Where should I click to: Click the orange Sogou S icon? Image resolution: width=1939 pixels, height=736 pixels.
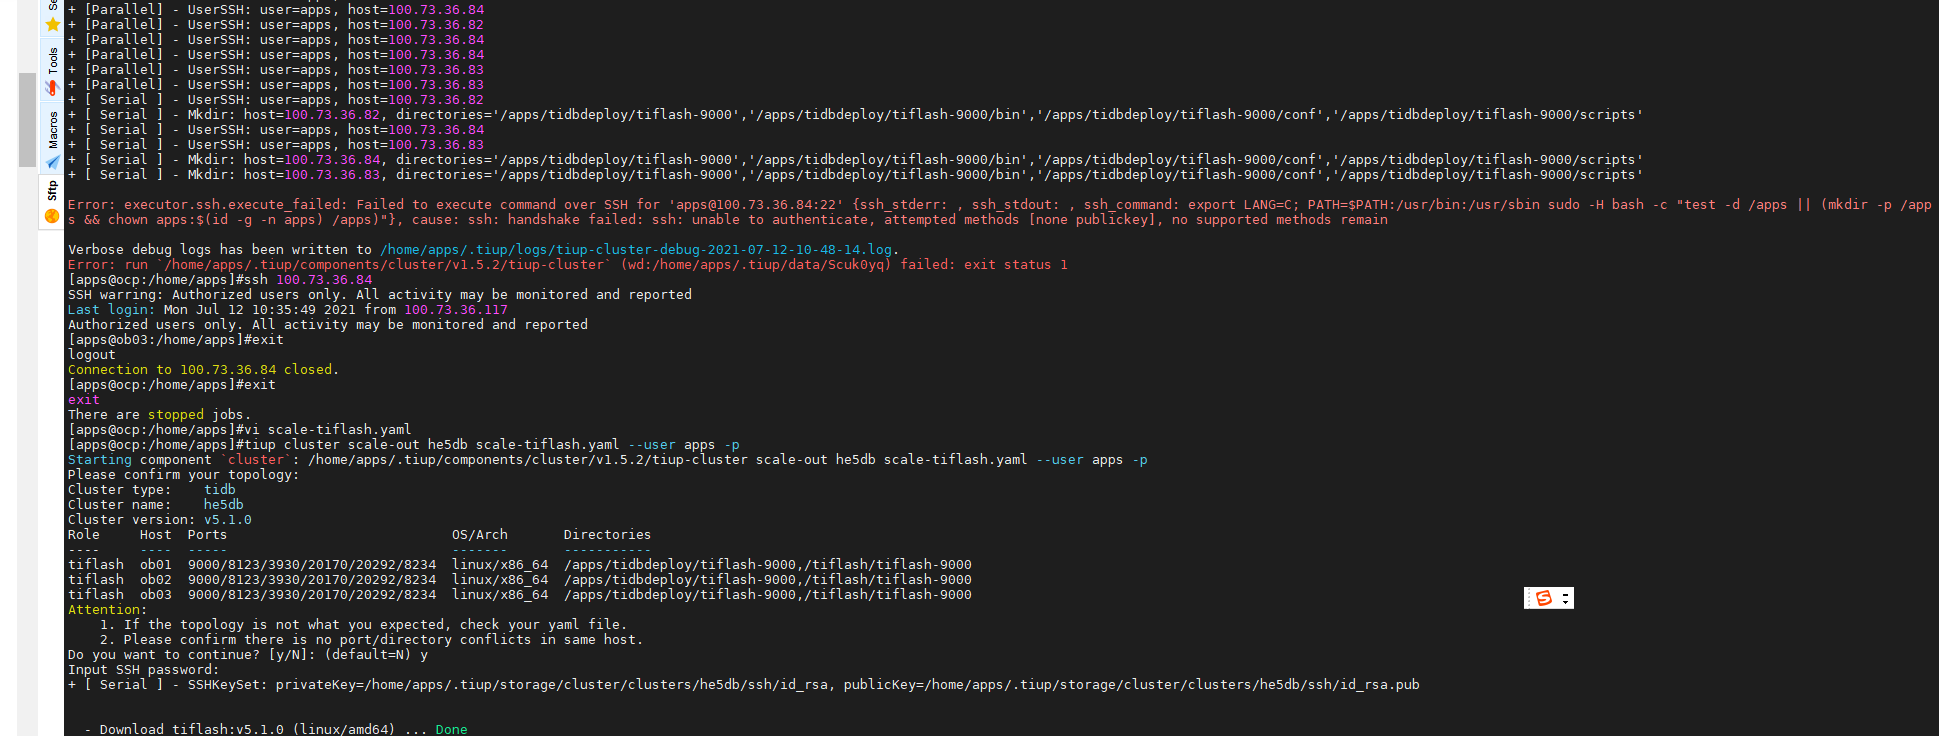pyautogui.click(x=1543, y=598)
